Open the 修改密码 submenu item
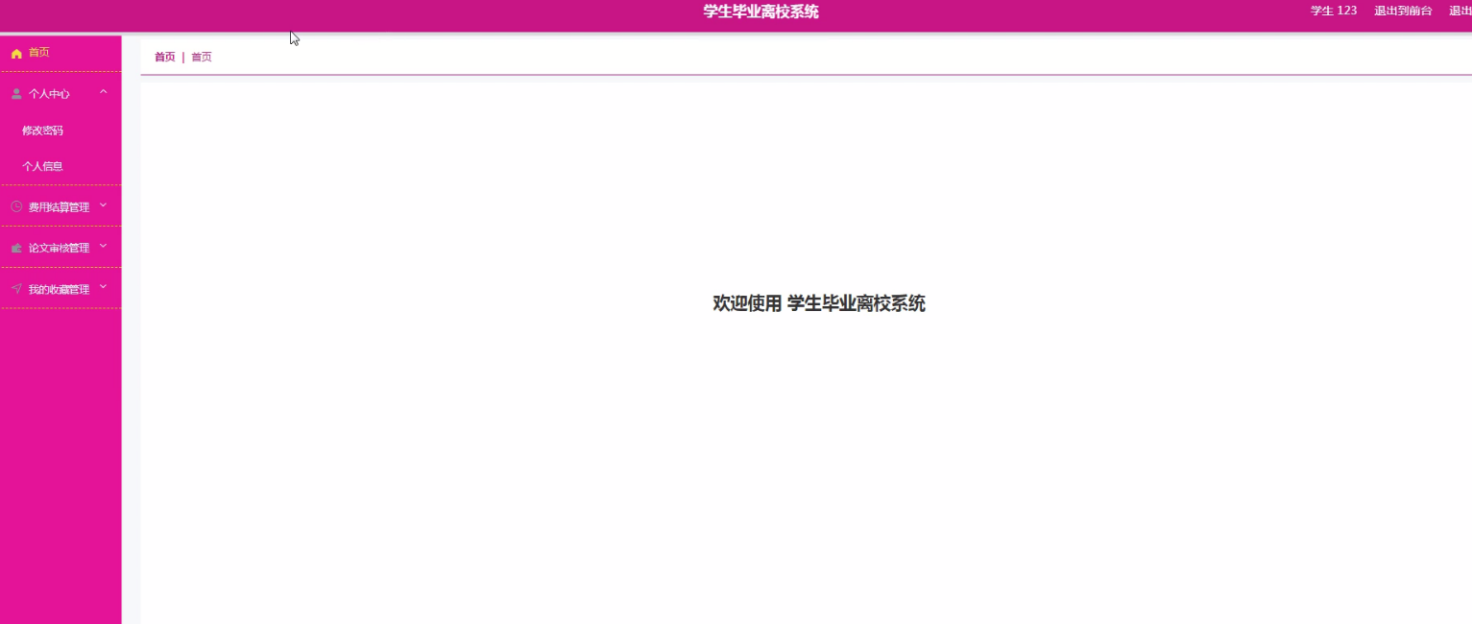The image size is (1472, 624). click(x=43, y=131)
